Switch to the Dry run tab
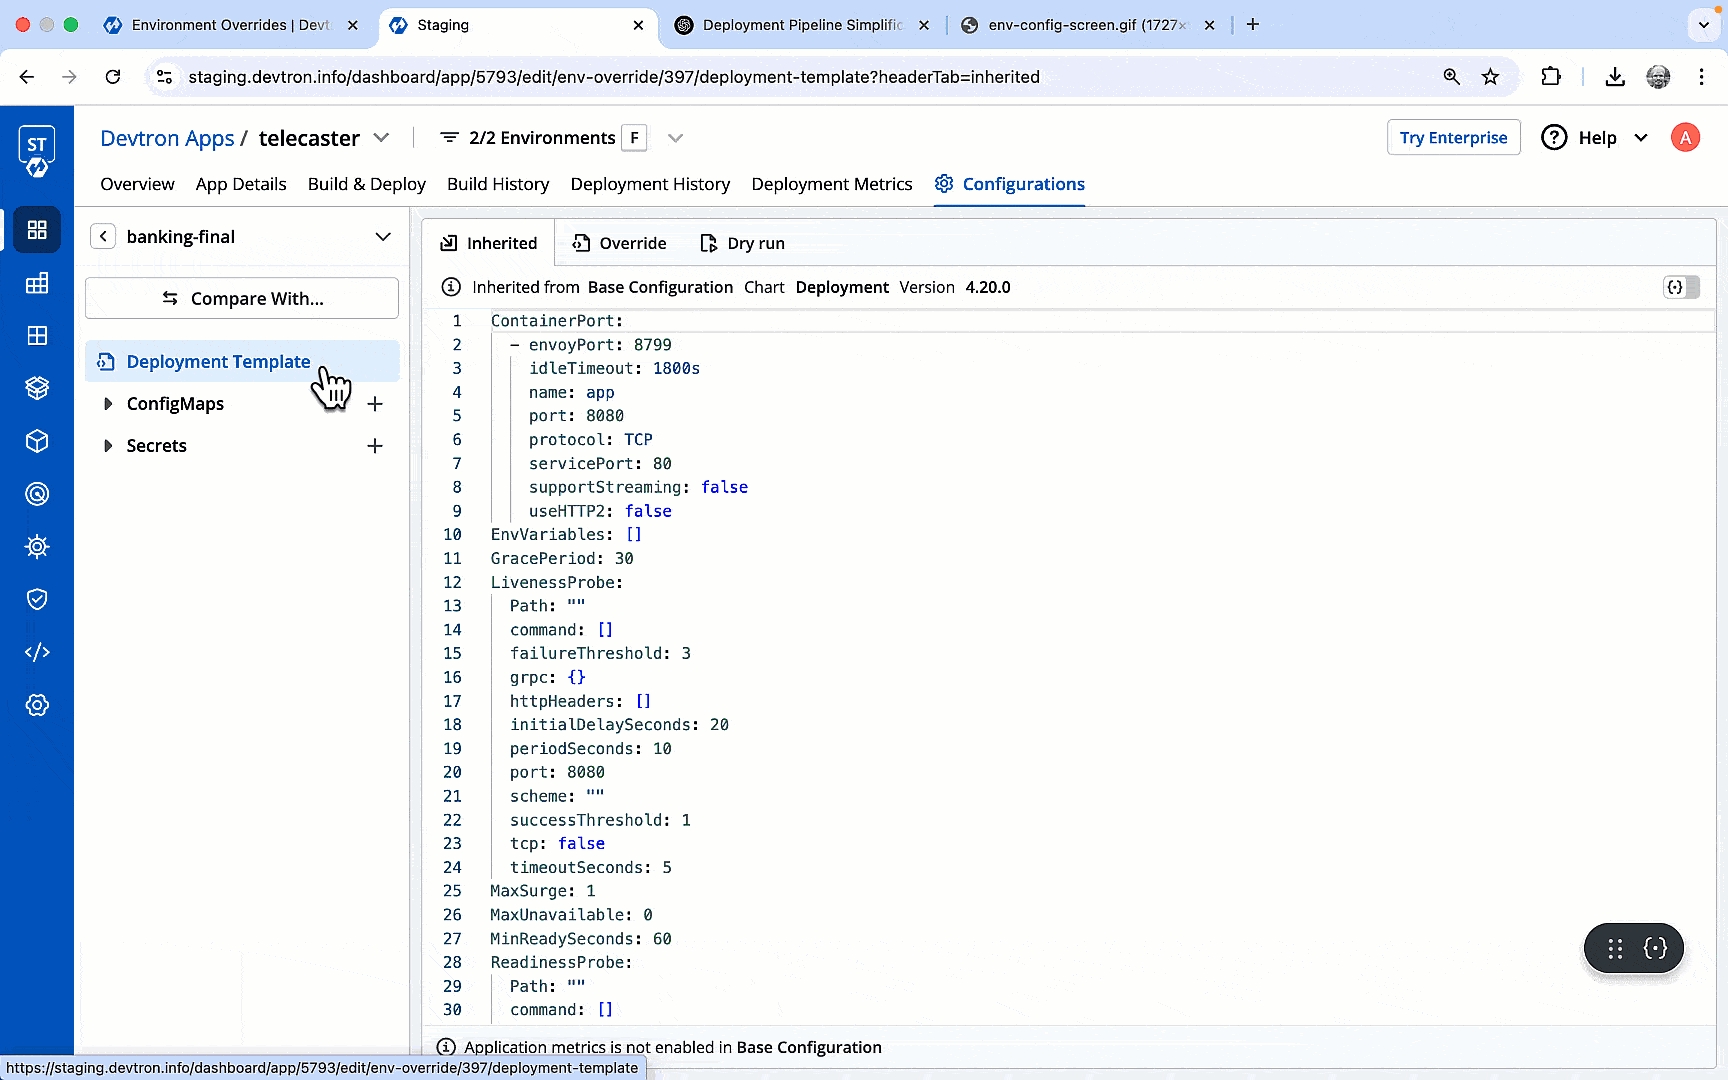 [743, 243]
